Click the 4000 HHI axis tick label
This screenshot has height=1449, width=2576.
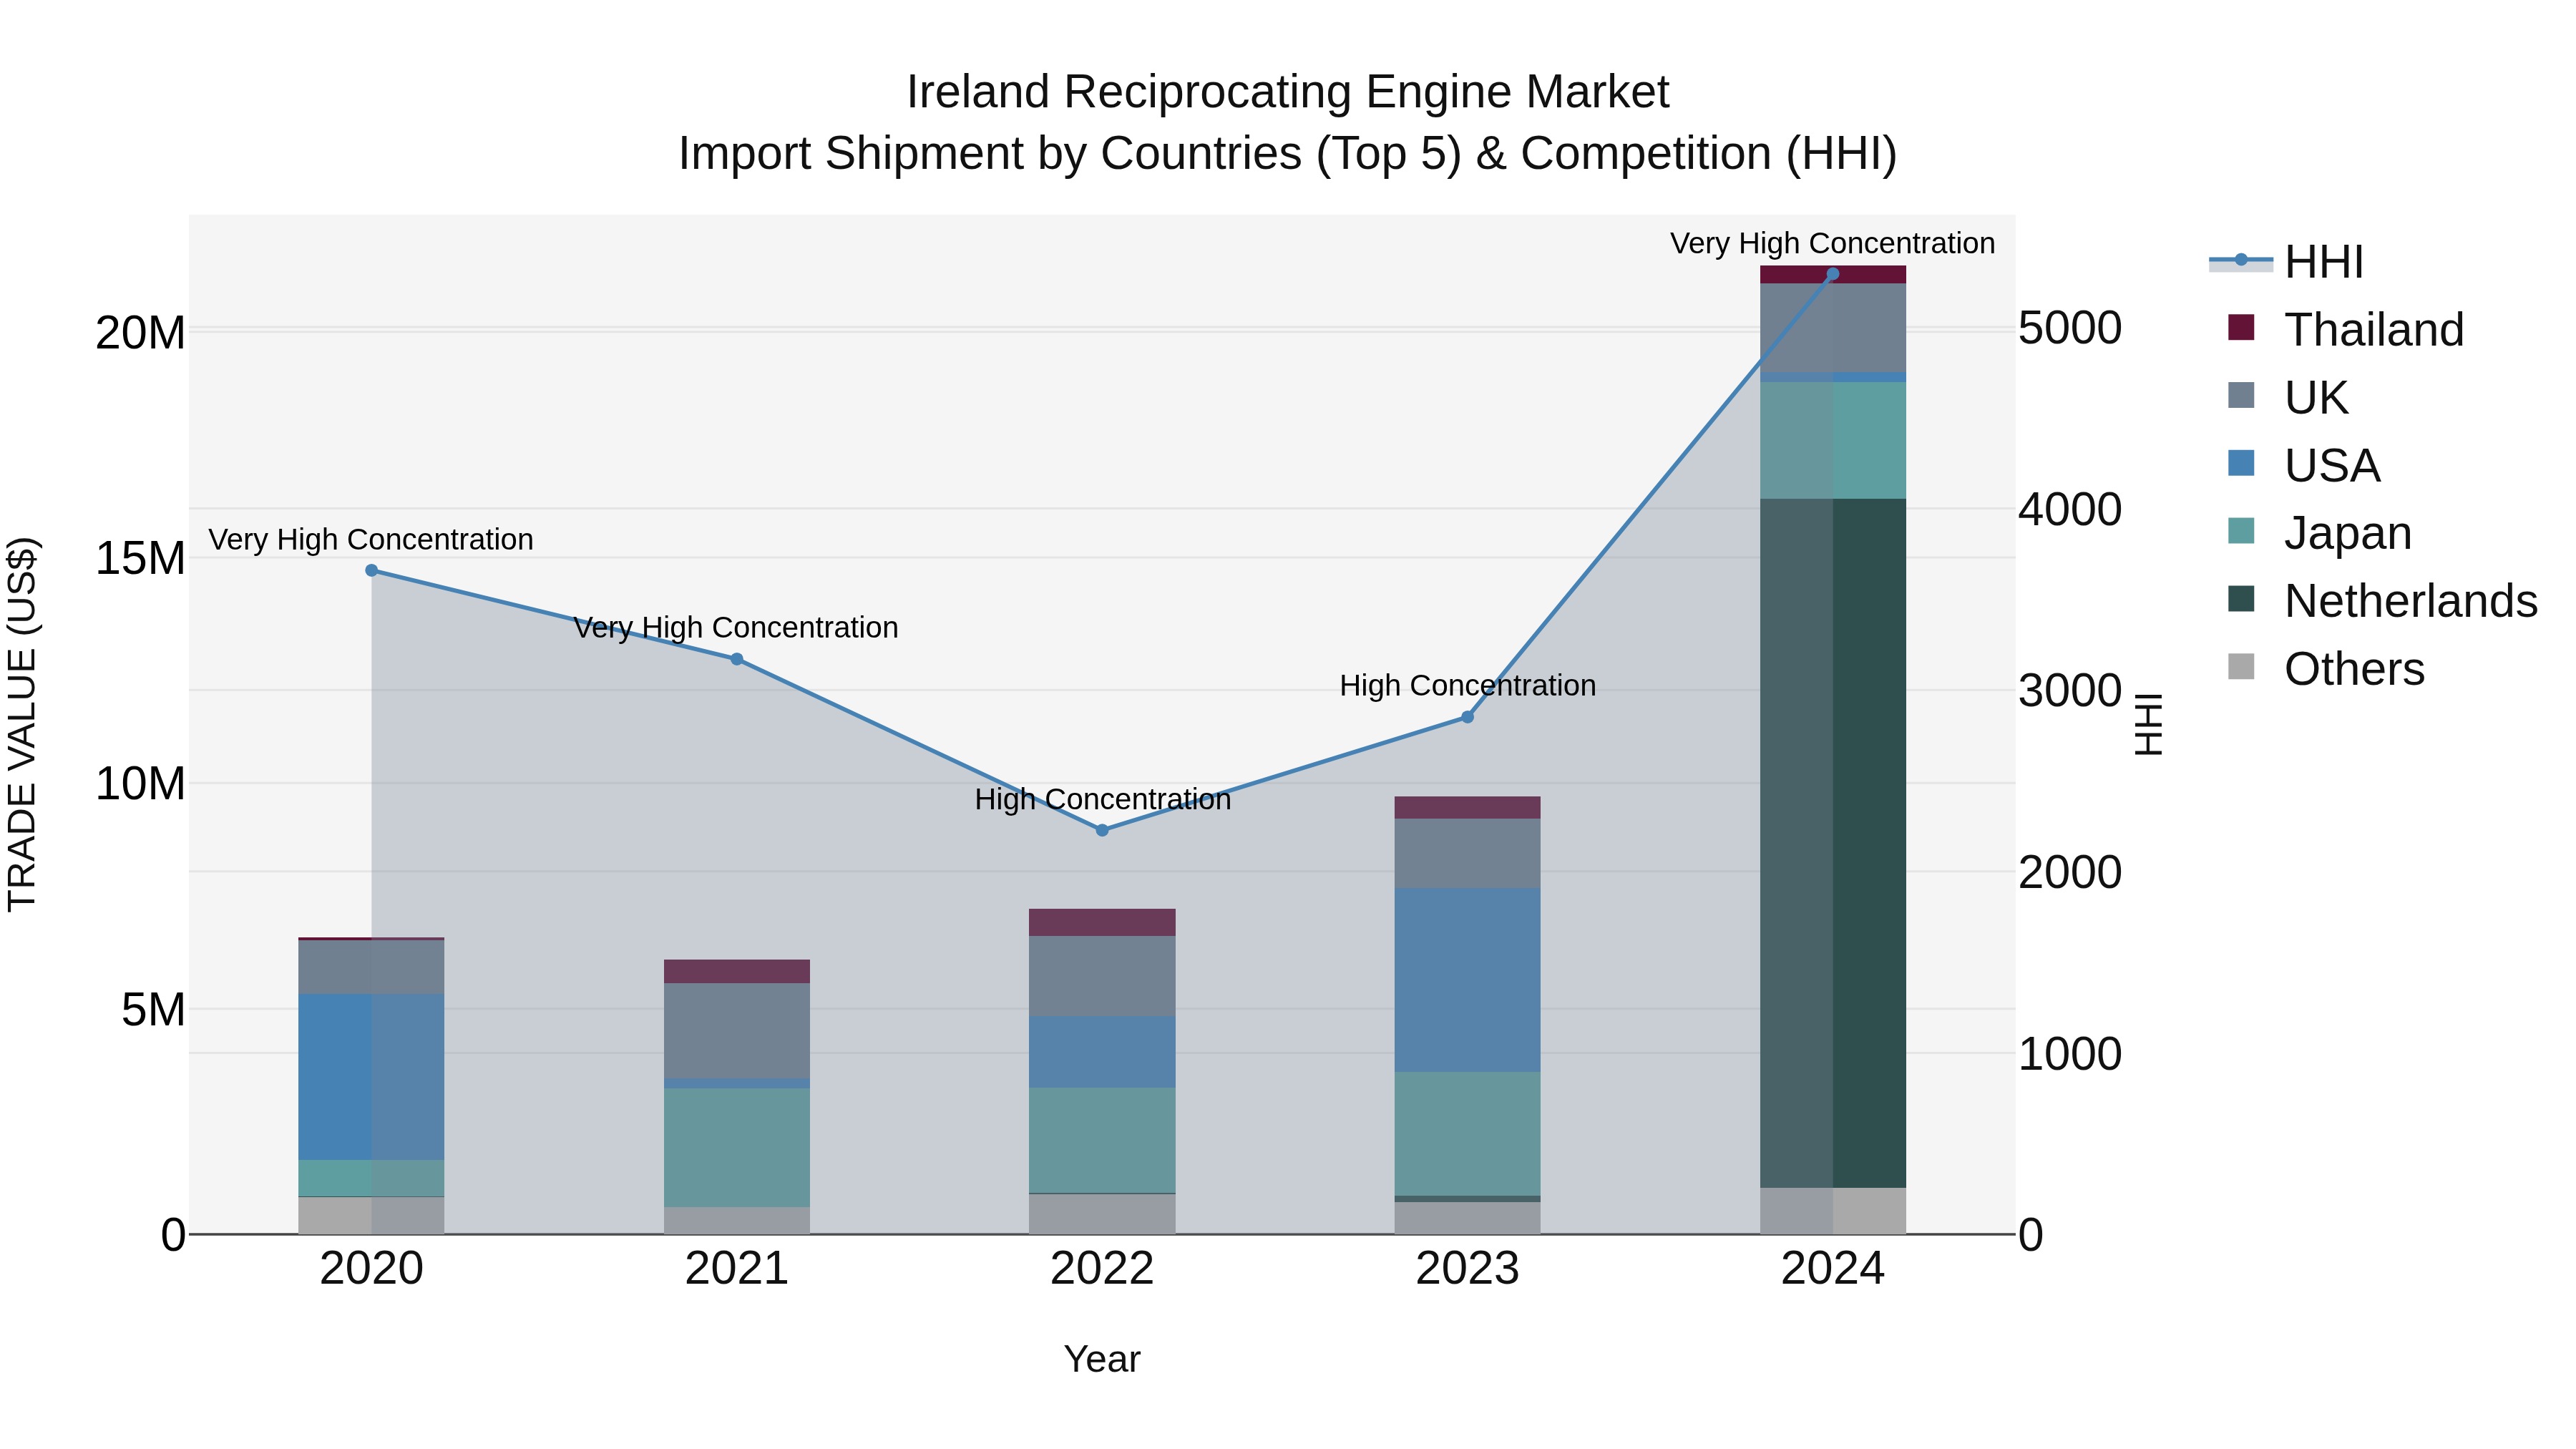point(2070,508)
